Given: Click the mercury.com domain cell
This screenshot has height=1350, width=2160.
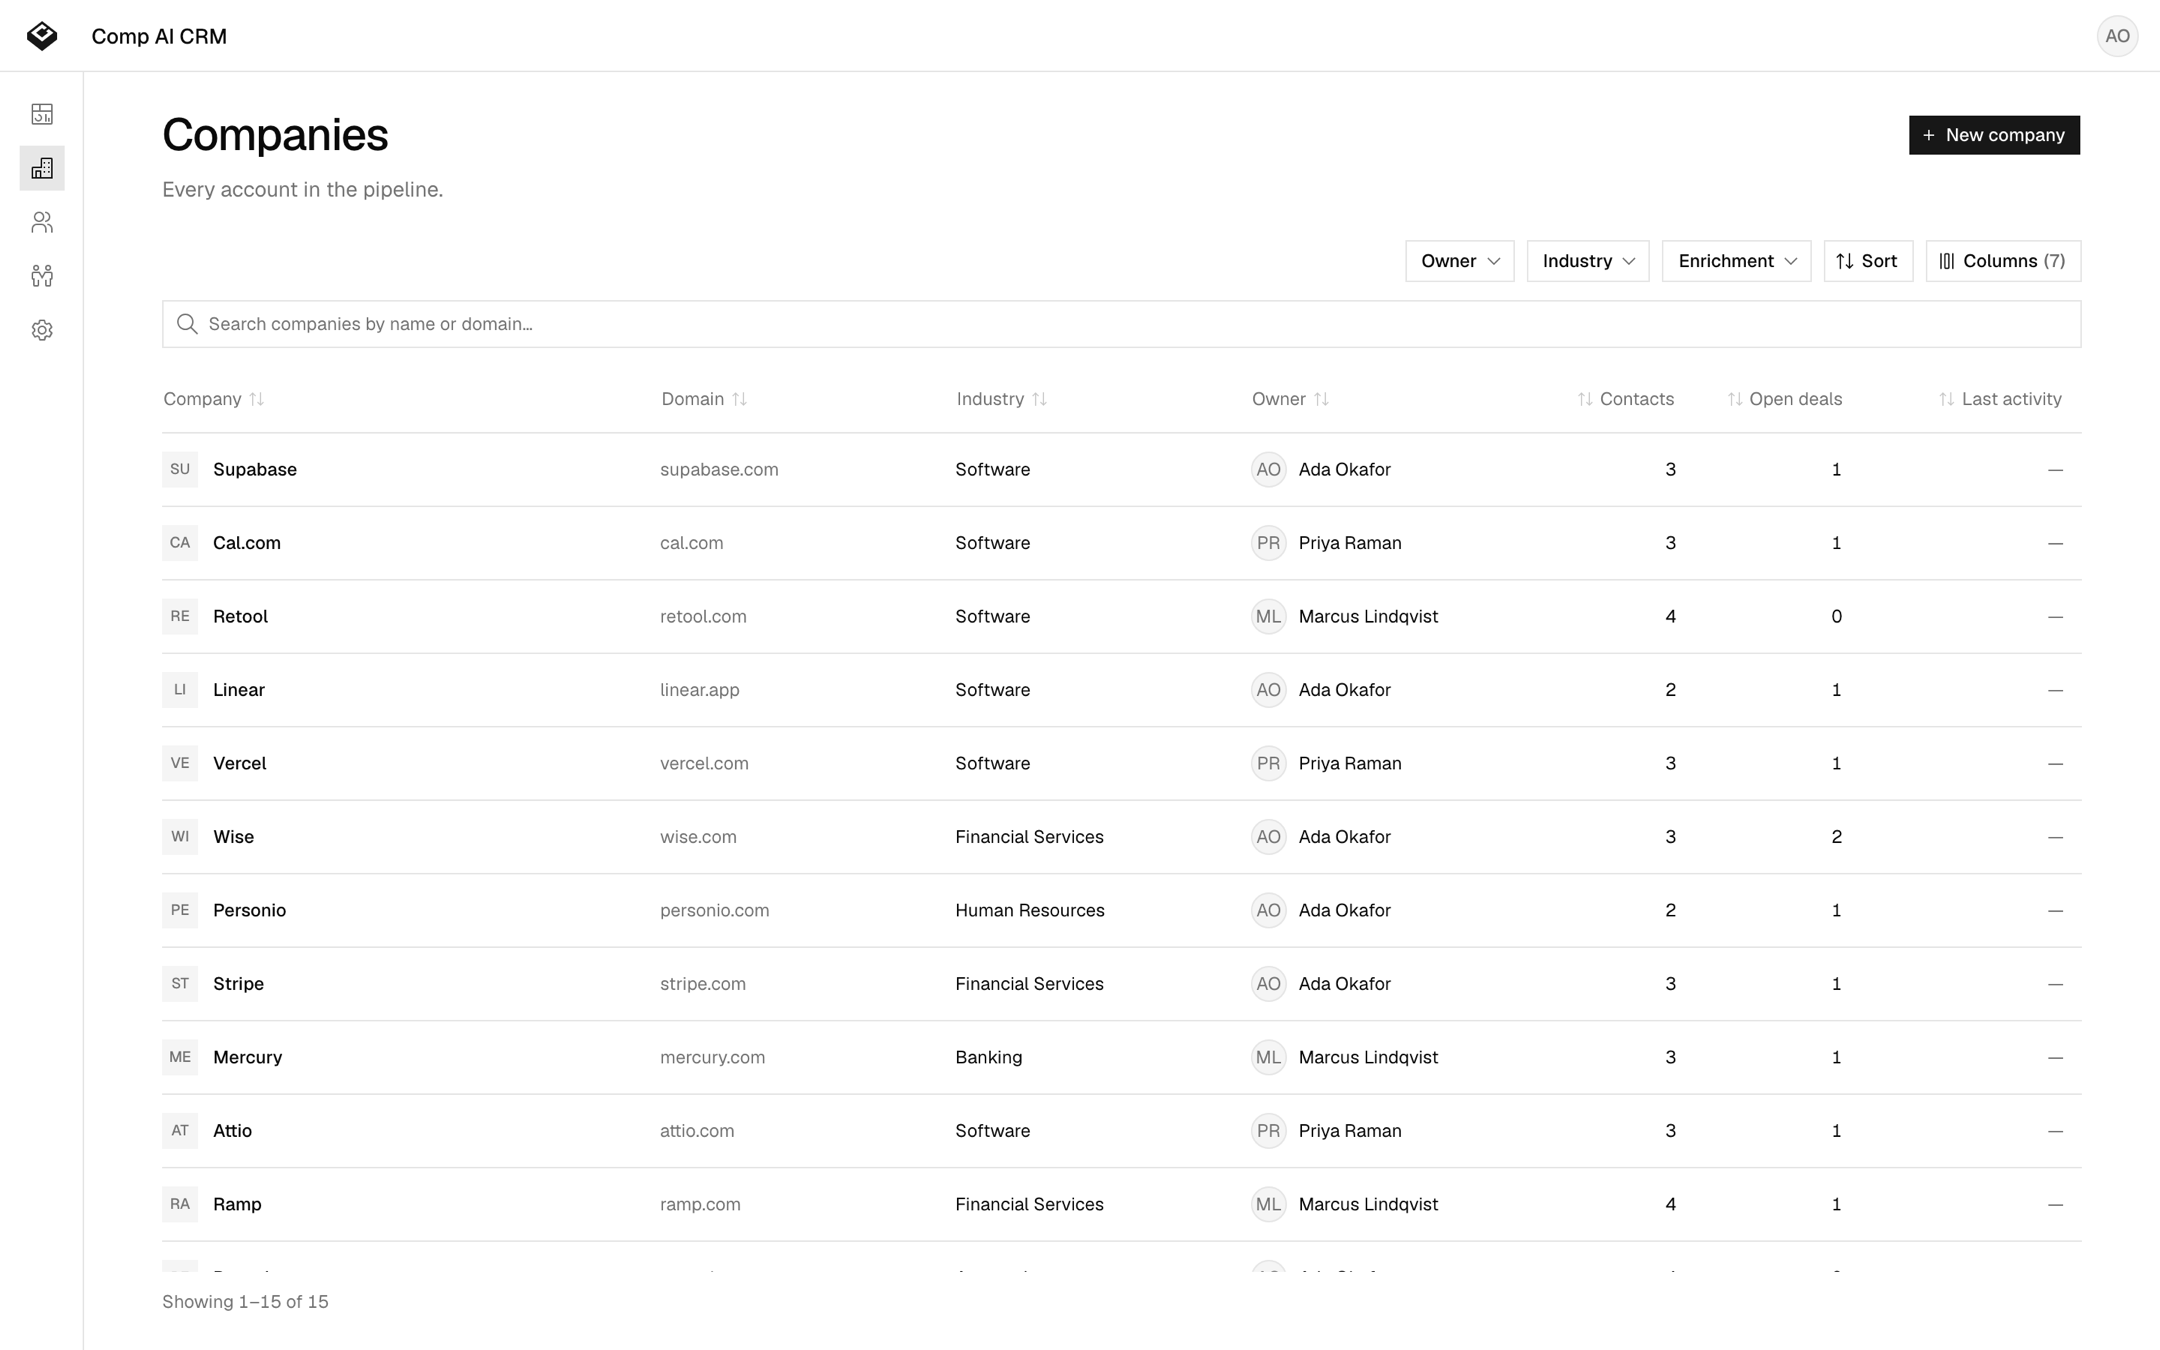Looking at the screenshot, I should pos(713,1057).
